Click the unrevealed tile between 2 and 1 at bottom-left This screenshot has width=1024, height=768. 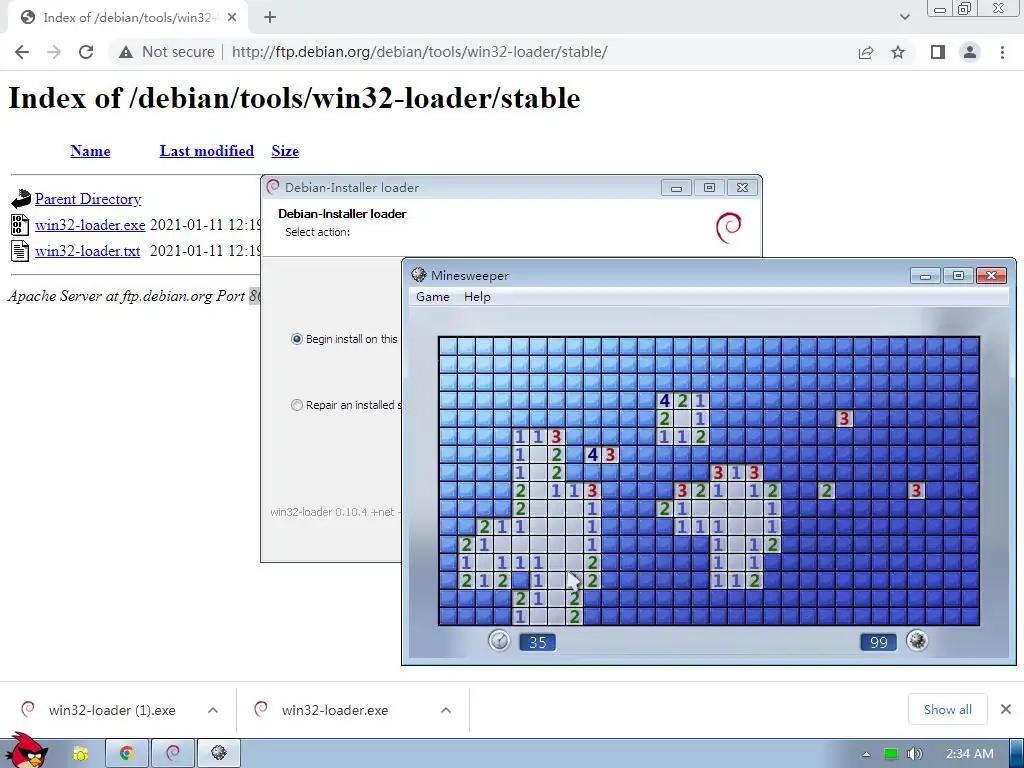pyautogui.click(x=520, y=580)
